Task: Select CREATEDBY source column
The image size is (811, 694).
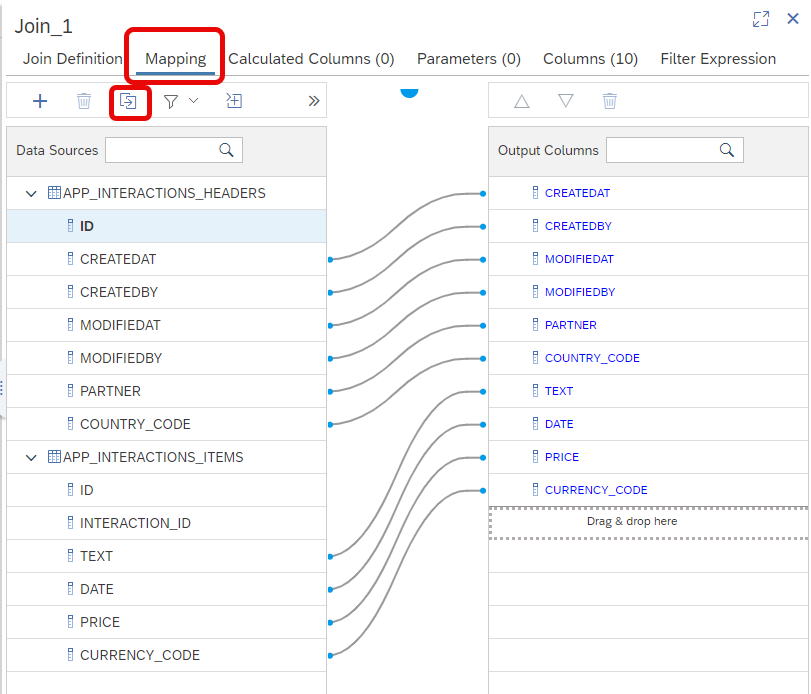Action: 167,292
